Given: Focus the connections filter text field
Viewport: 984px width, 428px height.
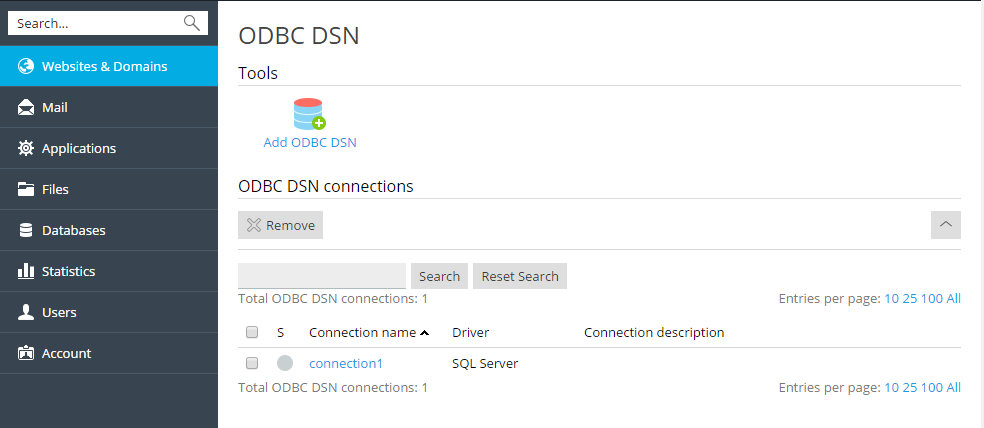Looking at the screenshot, I should (x=322, y=276).
